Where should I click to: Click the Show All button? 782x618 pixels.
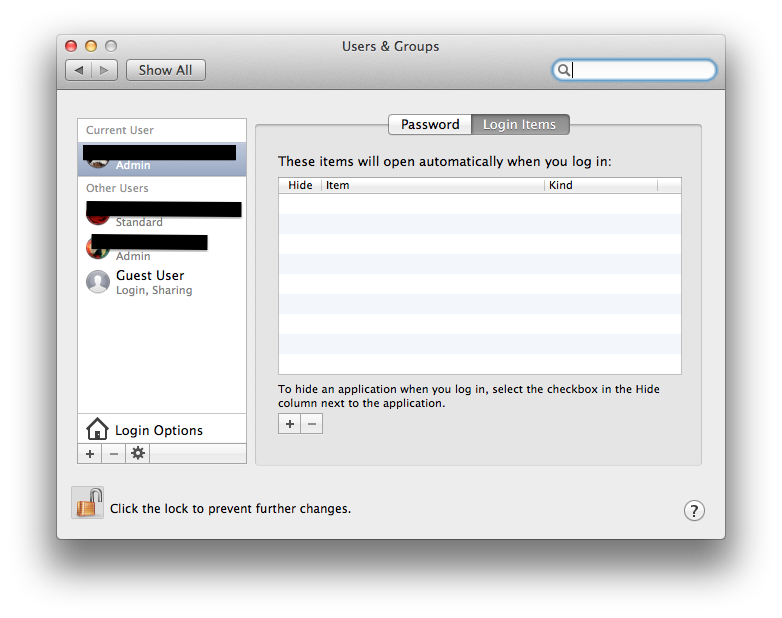click(x=165, y=70)
